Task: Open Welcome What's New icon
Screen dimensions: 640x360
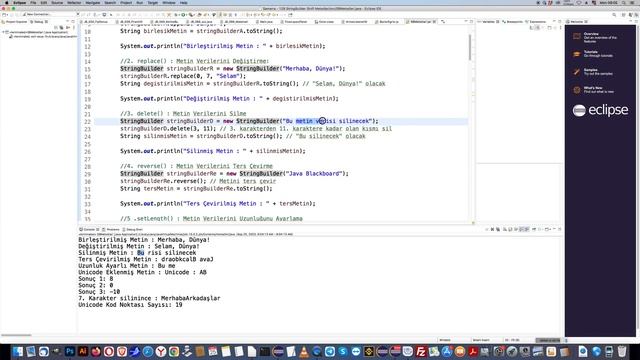Action: [577, 90]
